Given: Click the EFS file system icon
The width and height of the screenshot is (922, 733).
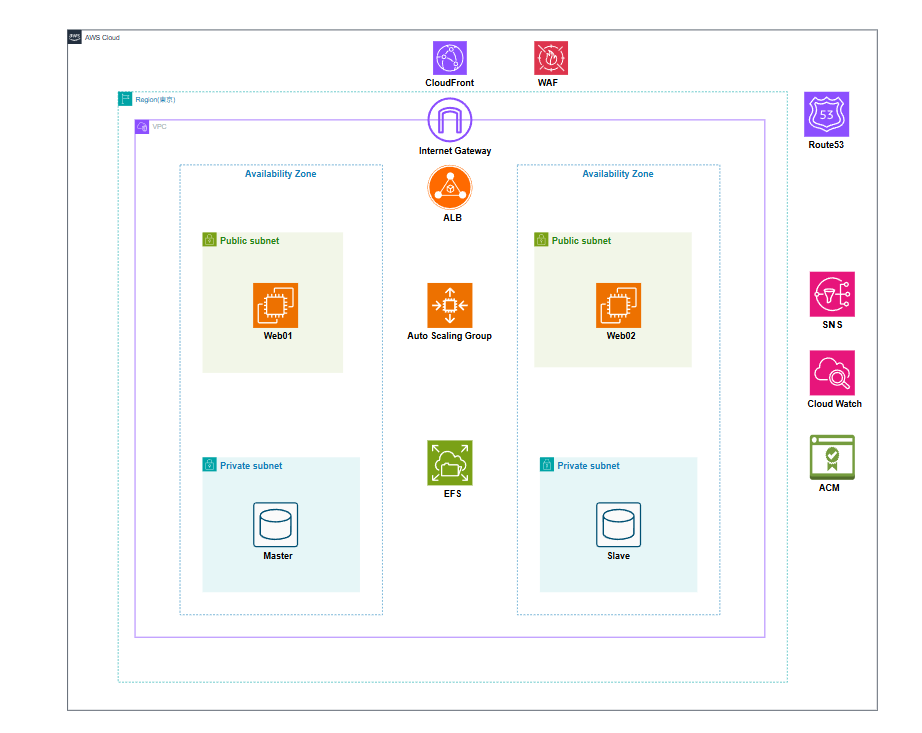Looking at the screenshot, I should coord(450,463).
